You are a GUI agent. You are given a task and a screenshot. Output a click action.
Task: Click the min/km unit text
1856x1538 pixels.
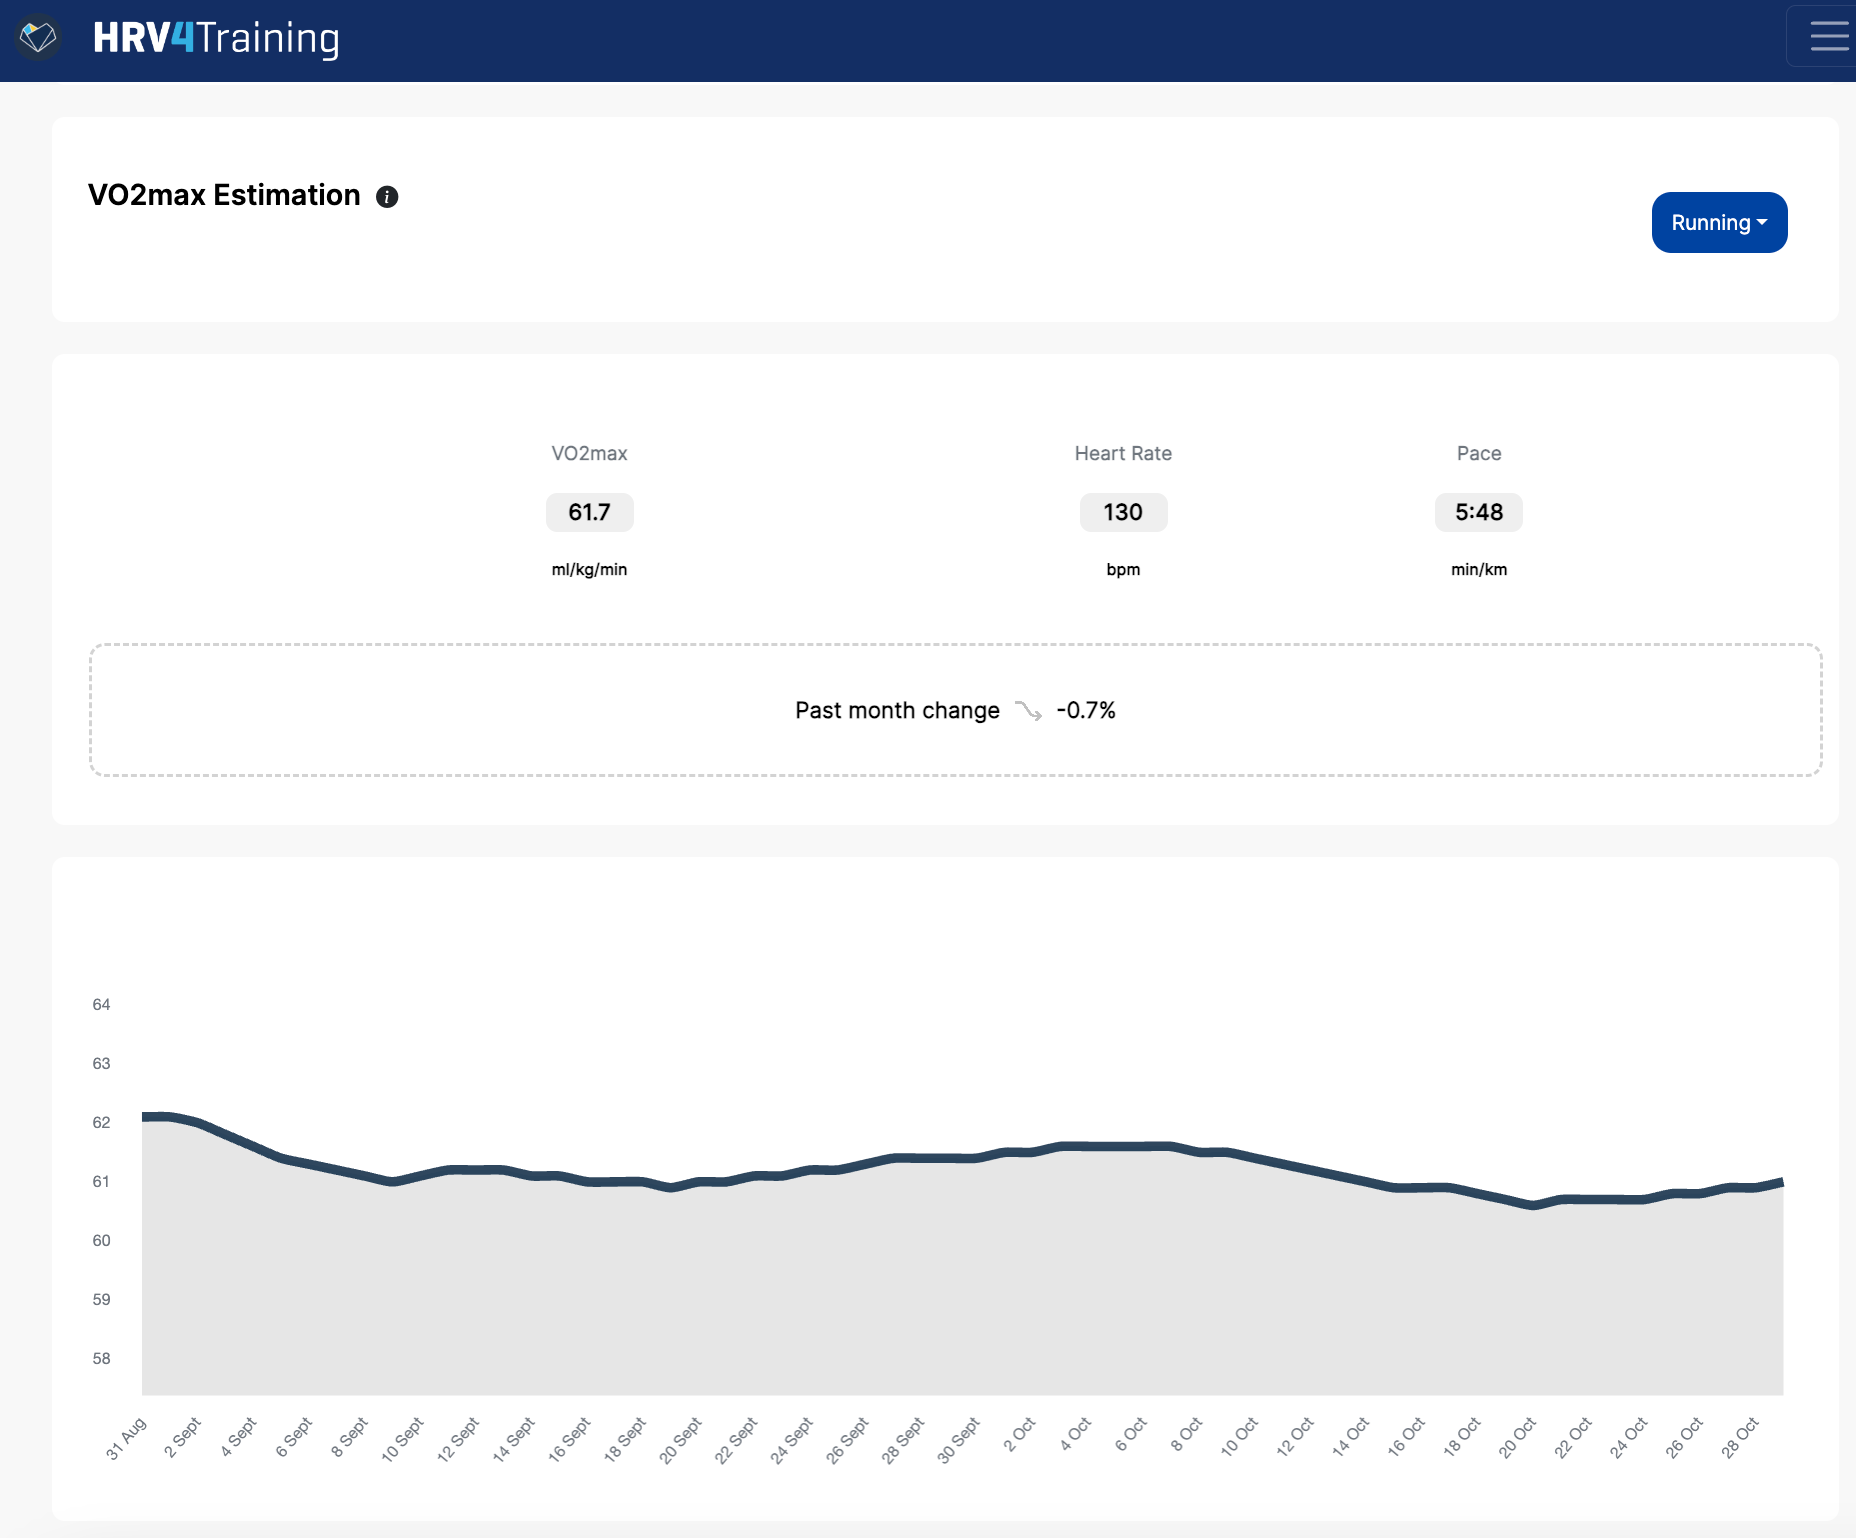point(1479,569)
